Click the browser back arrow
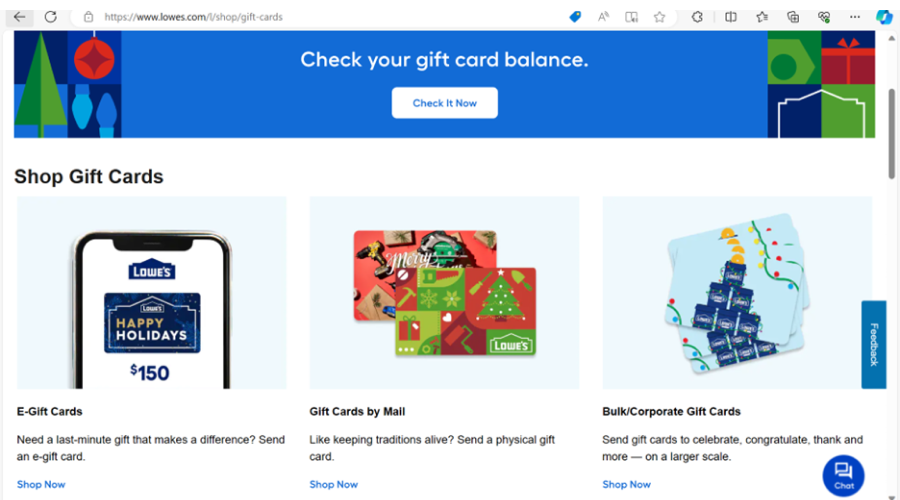Image resolution: width=900 pixels, height=500 pixels. (19, 17)
